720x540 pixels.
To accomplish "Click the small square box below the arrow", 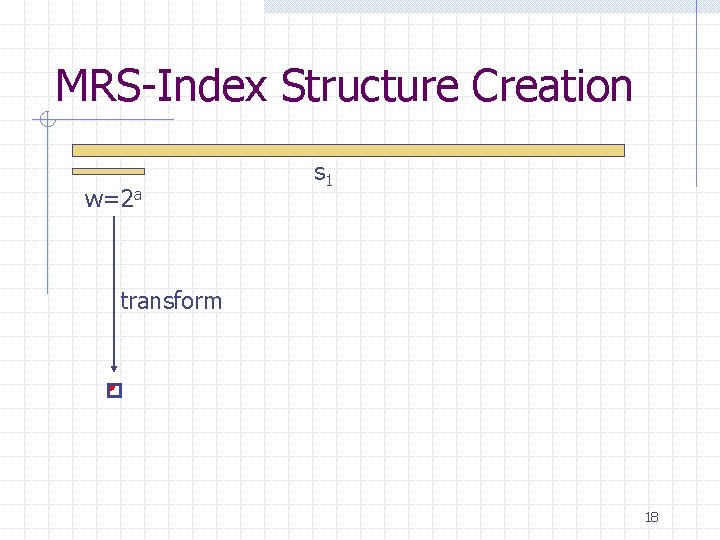I will point(114,390).
